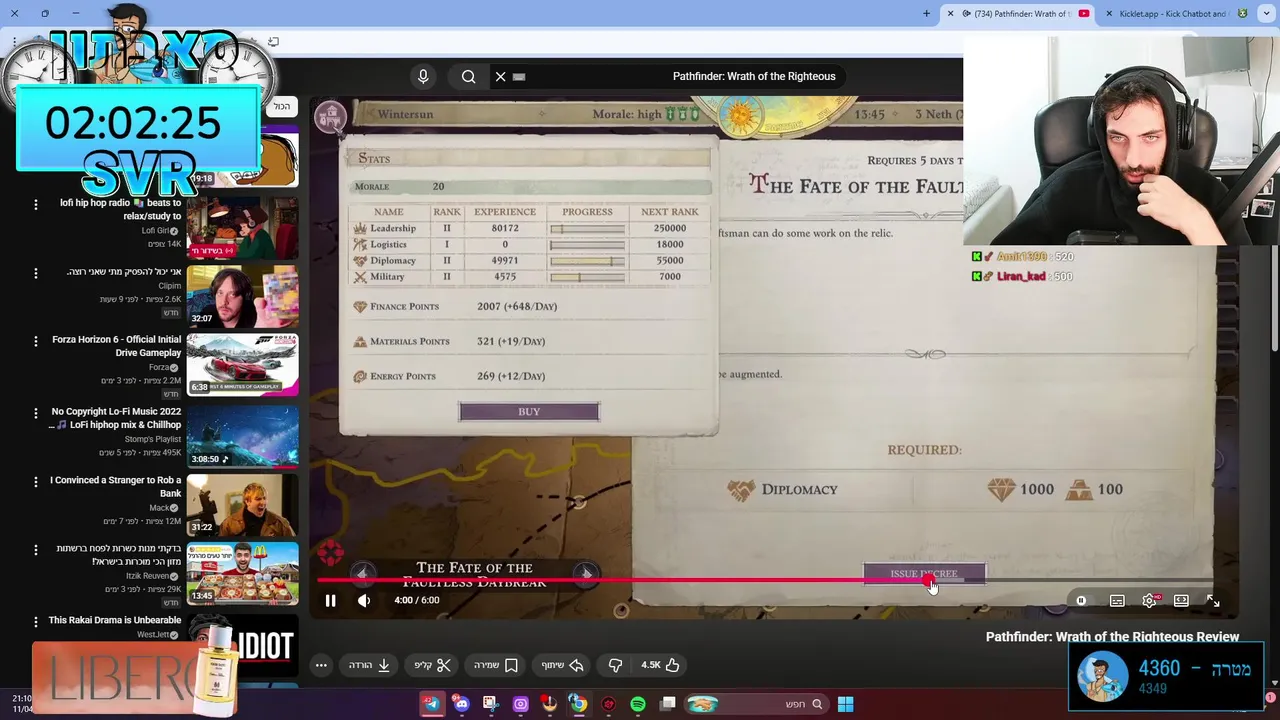
Task: Open Google Chrome from the taskbar
Action: pyautogui.click(x=578, y=704)
